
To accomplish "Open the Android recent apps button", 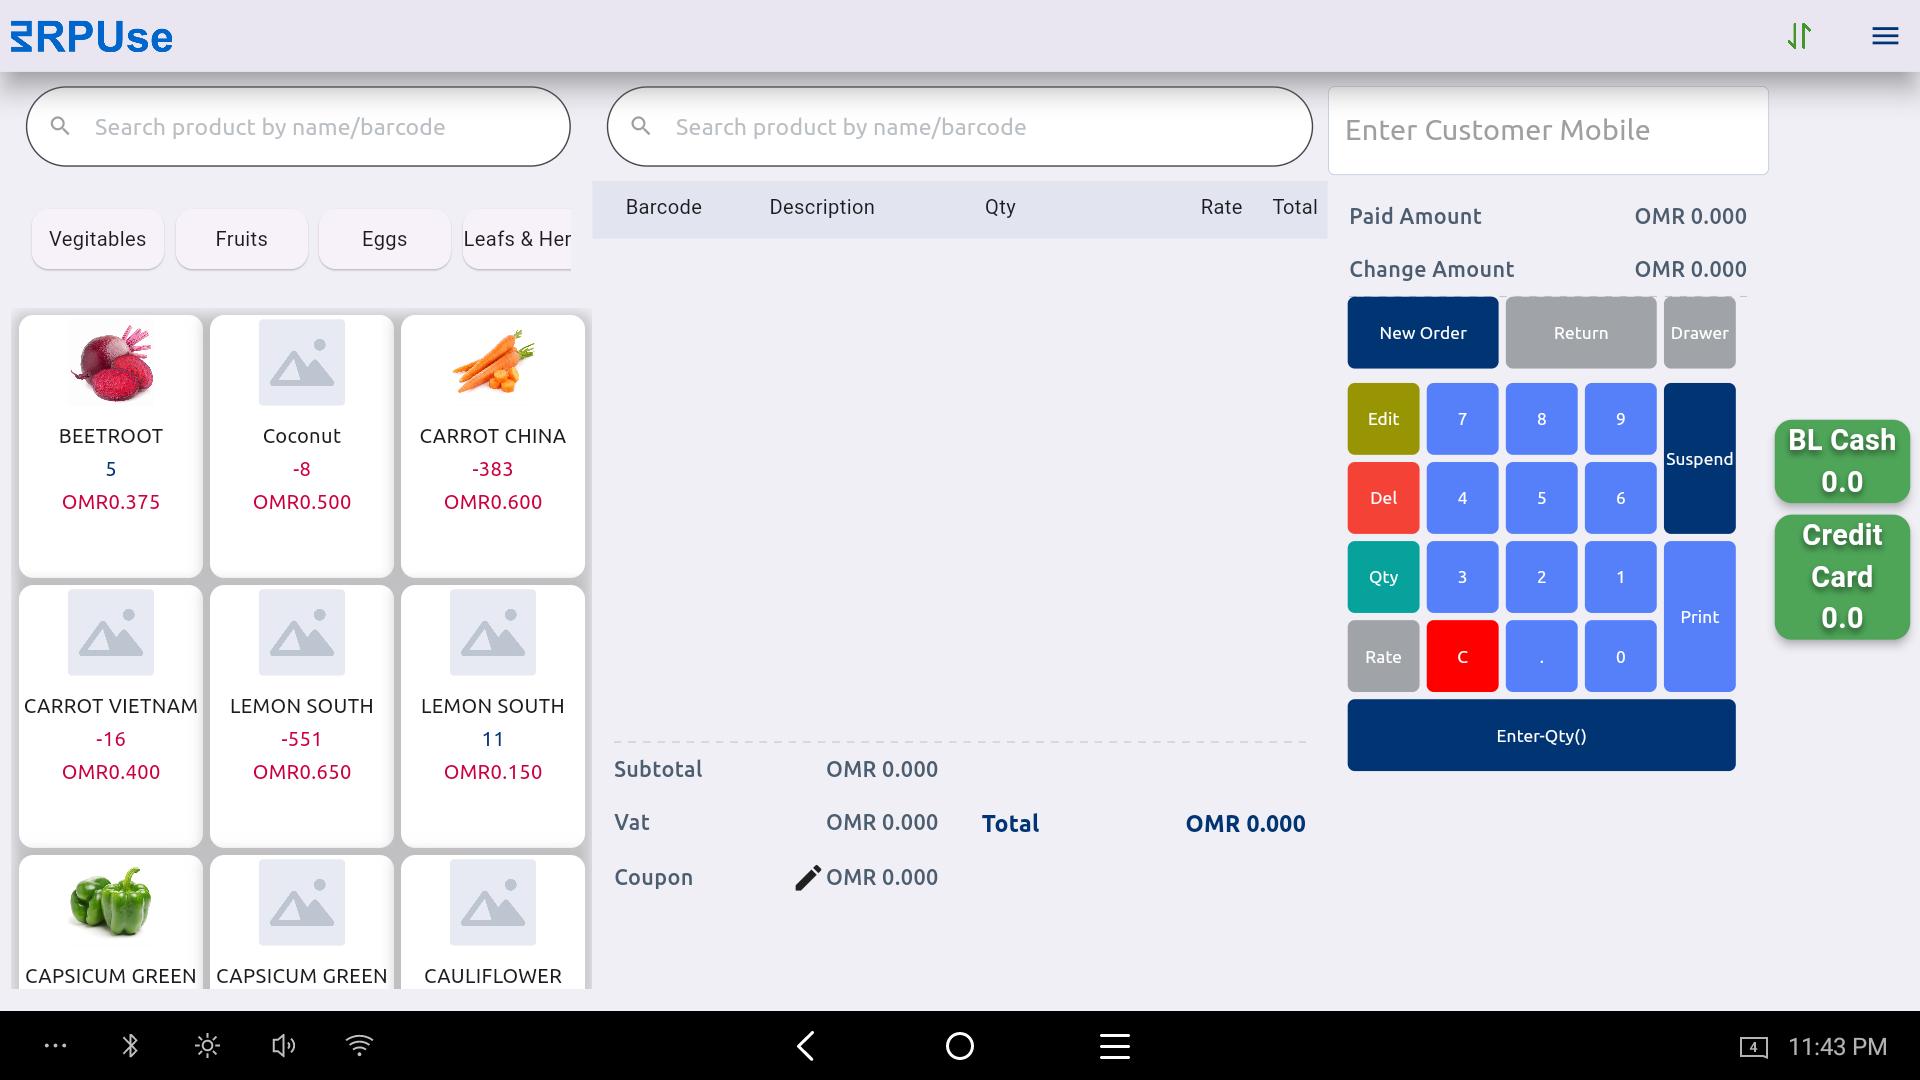I will (x=1114, y=1046).
